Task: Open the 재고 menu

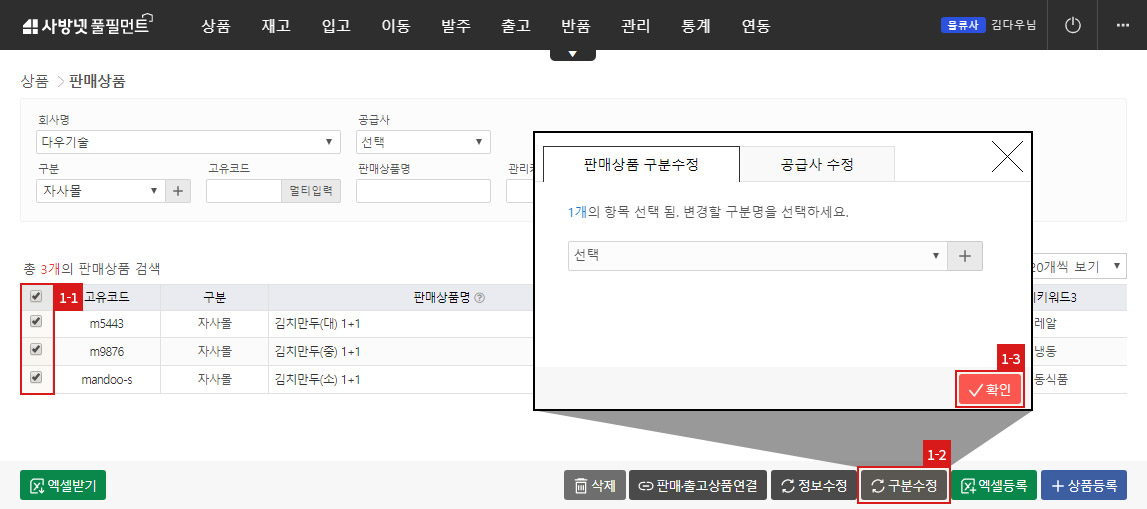Action: pos(276,26)
